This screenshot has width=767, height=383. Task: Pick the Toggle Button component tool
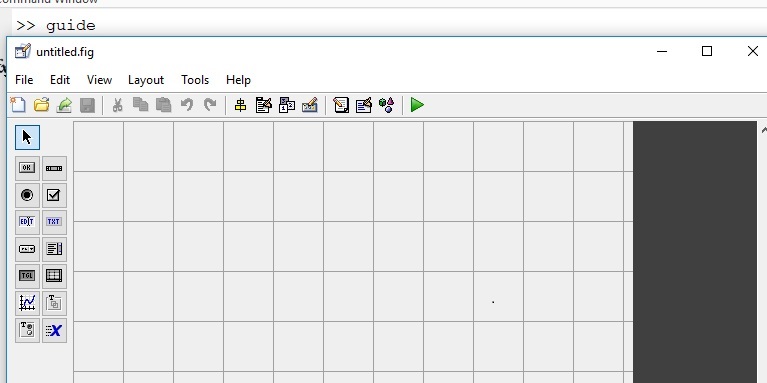pos(27,276)
